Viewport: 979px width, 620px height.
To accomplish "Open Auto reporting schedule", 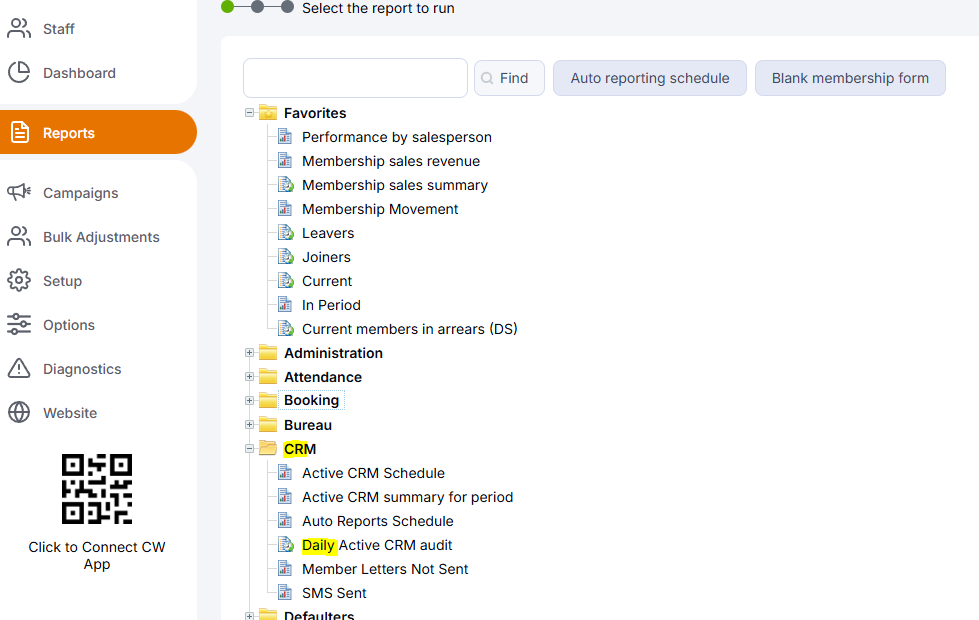I will 650,78.
